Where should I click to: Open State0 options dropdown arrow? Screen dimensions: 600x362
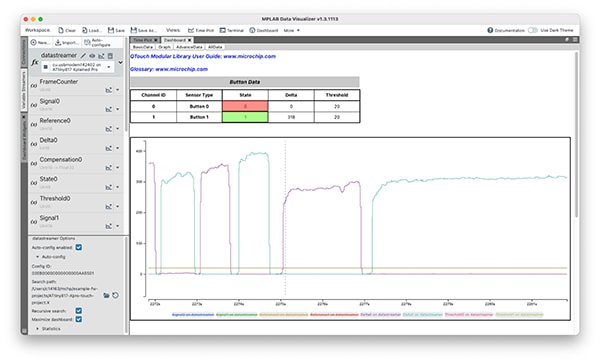click(117, 187)
